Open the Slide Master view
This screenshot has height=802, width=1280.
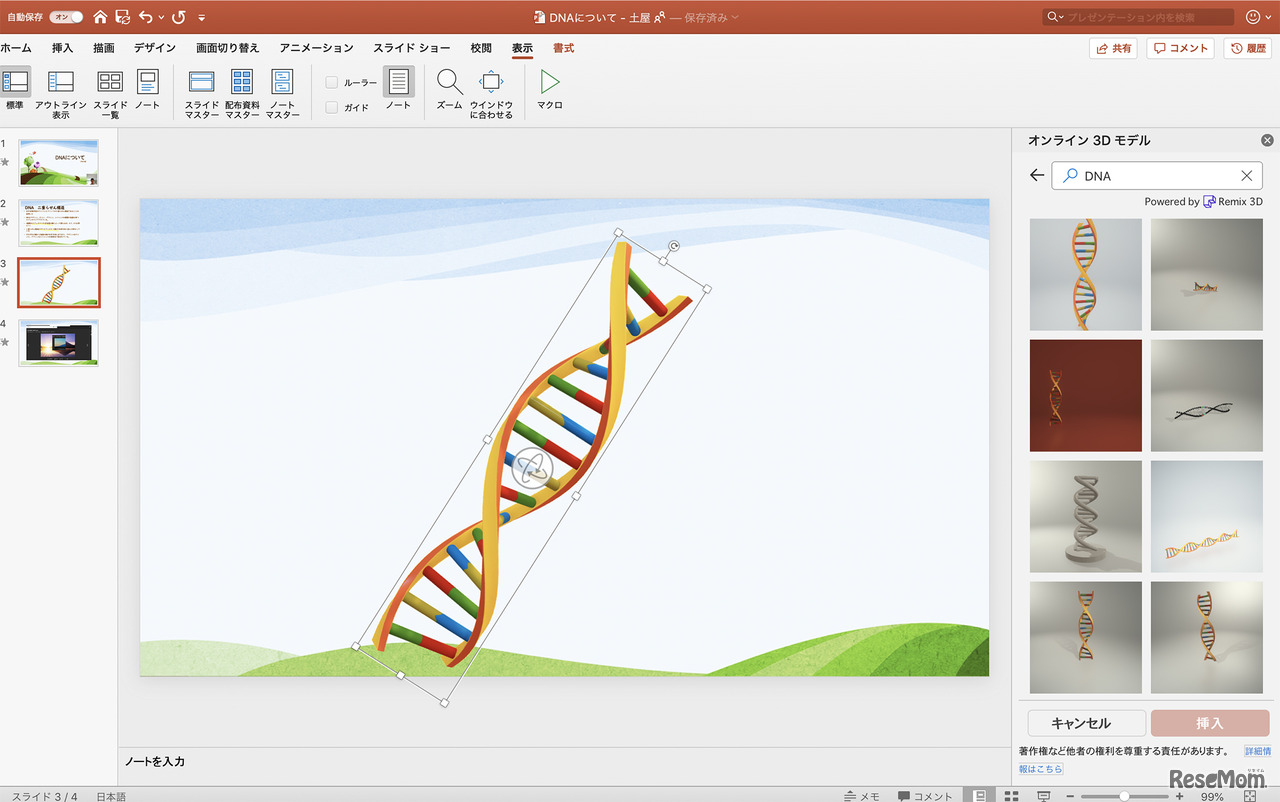tap(201, 93)
